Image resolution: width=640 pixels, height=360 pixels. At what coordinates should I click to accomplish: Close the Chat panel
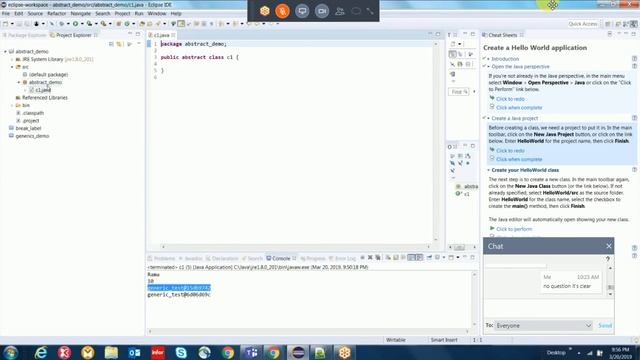click(x=609, y=246)
